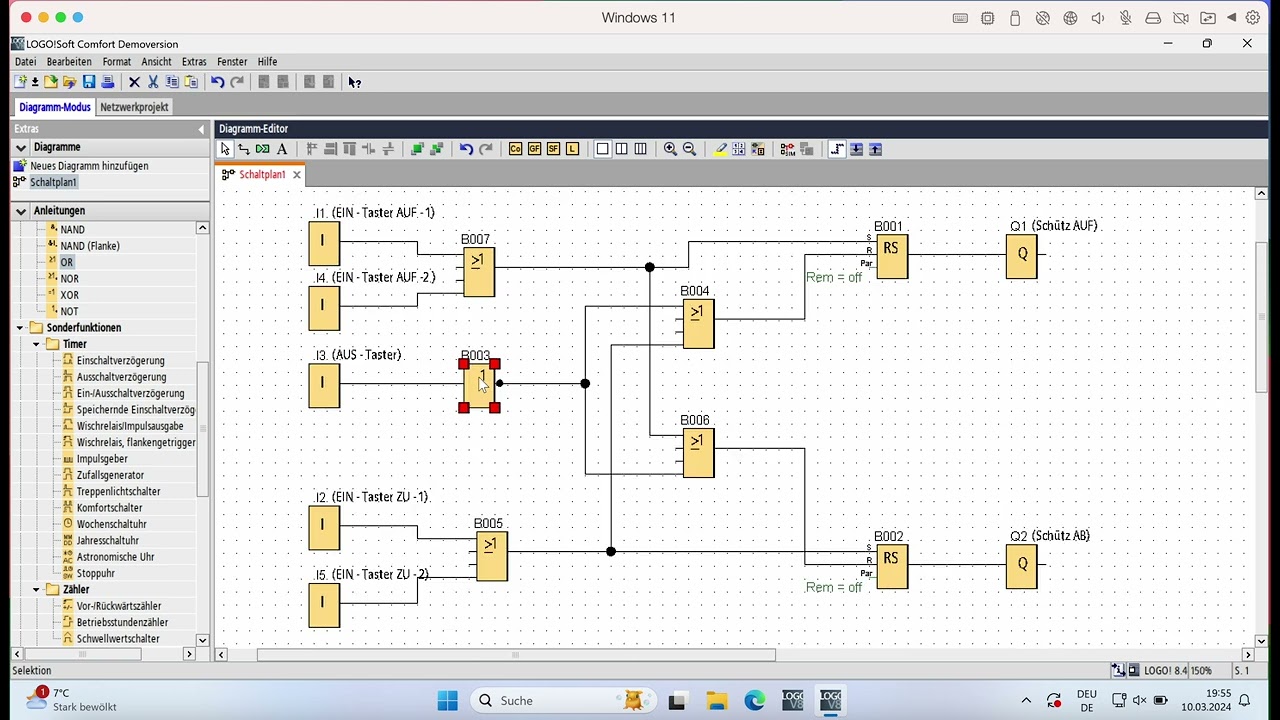
Task: Switch to single-window view layout
Action: point(602,149)
